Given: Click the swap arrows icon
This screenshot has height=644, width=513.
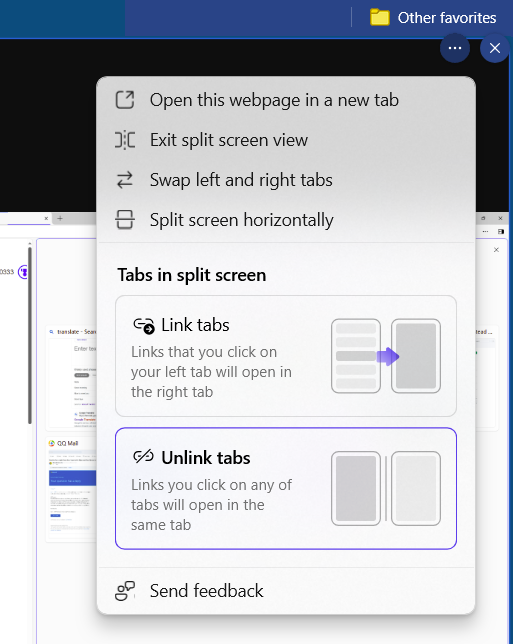Looking at the screenshot, I should 125,180.
